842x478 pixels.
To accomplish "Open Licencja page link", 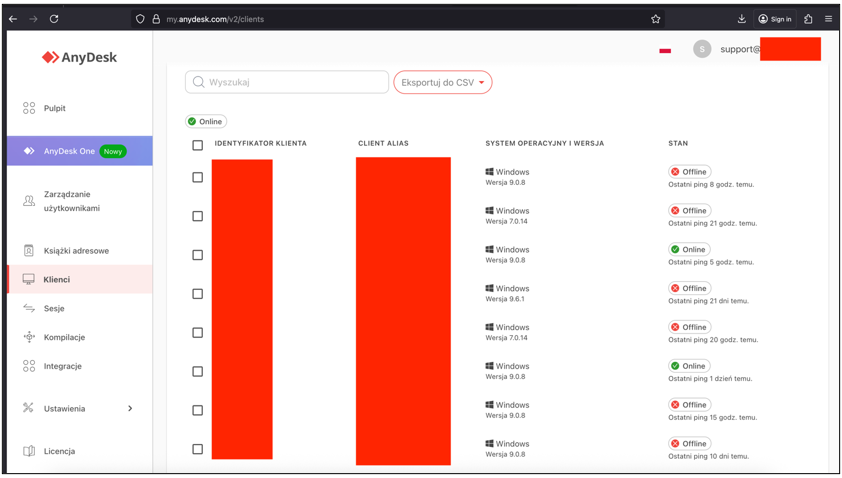I will pyautogui.click(x=59, y=451).
